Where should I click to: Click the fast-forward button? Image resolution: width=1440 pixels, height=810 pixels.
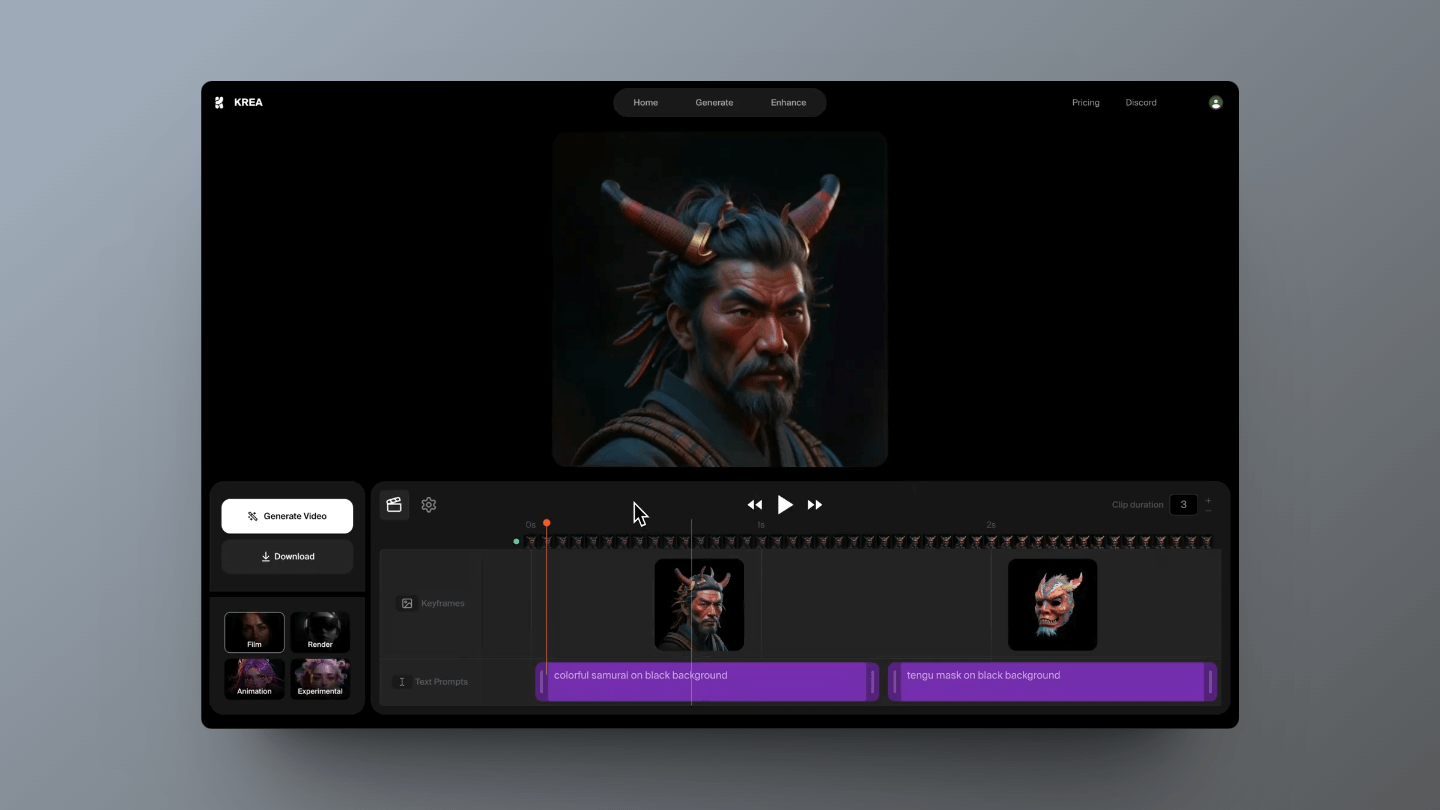click(815, 505)
